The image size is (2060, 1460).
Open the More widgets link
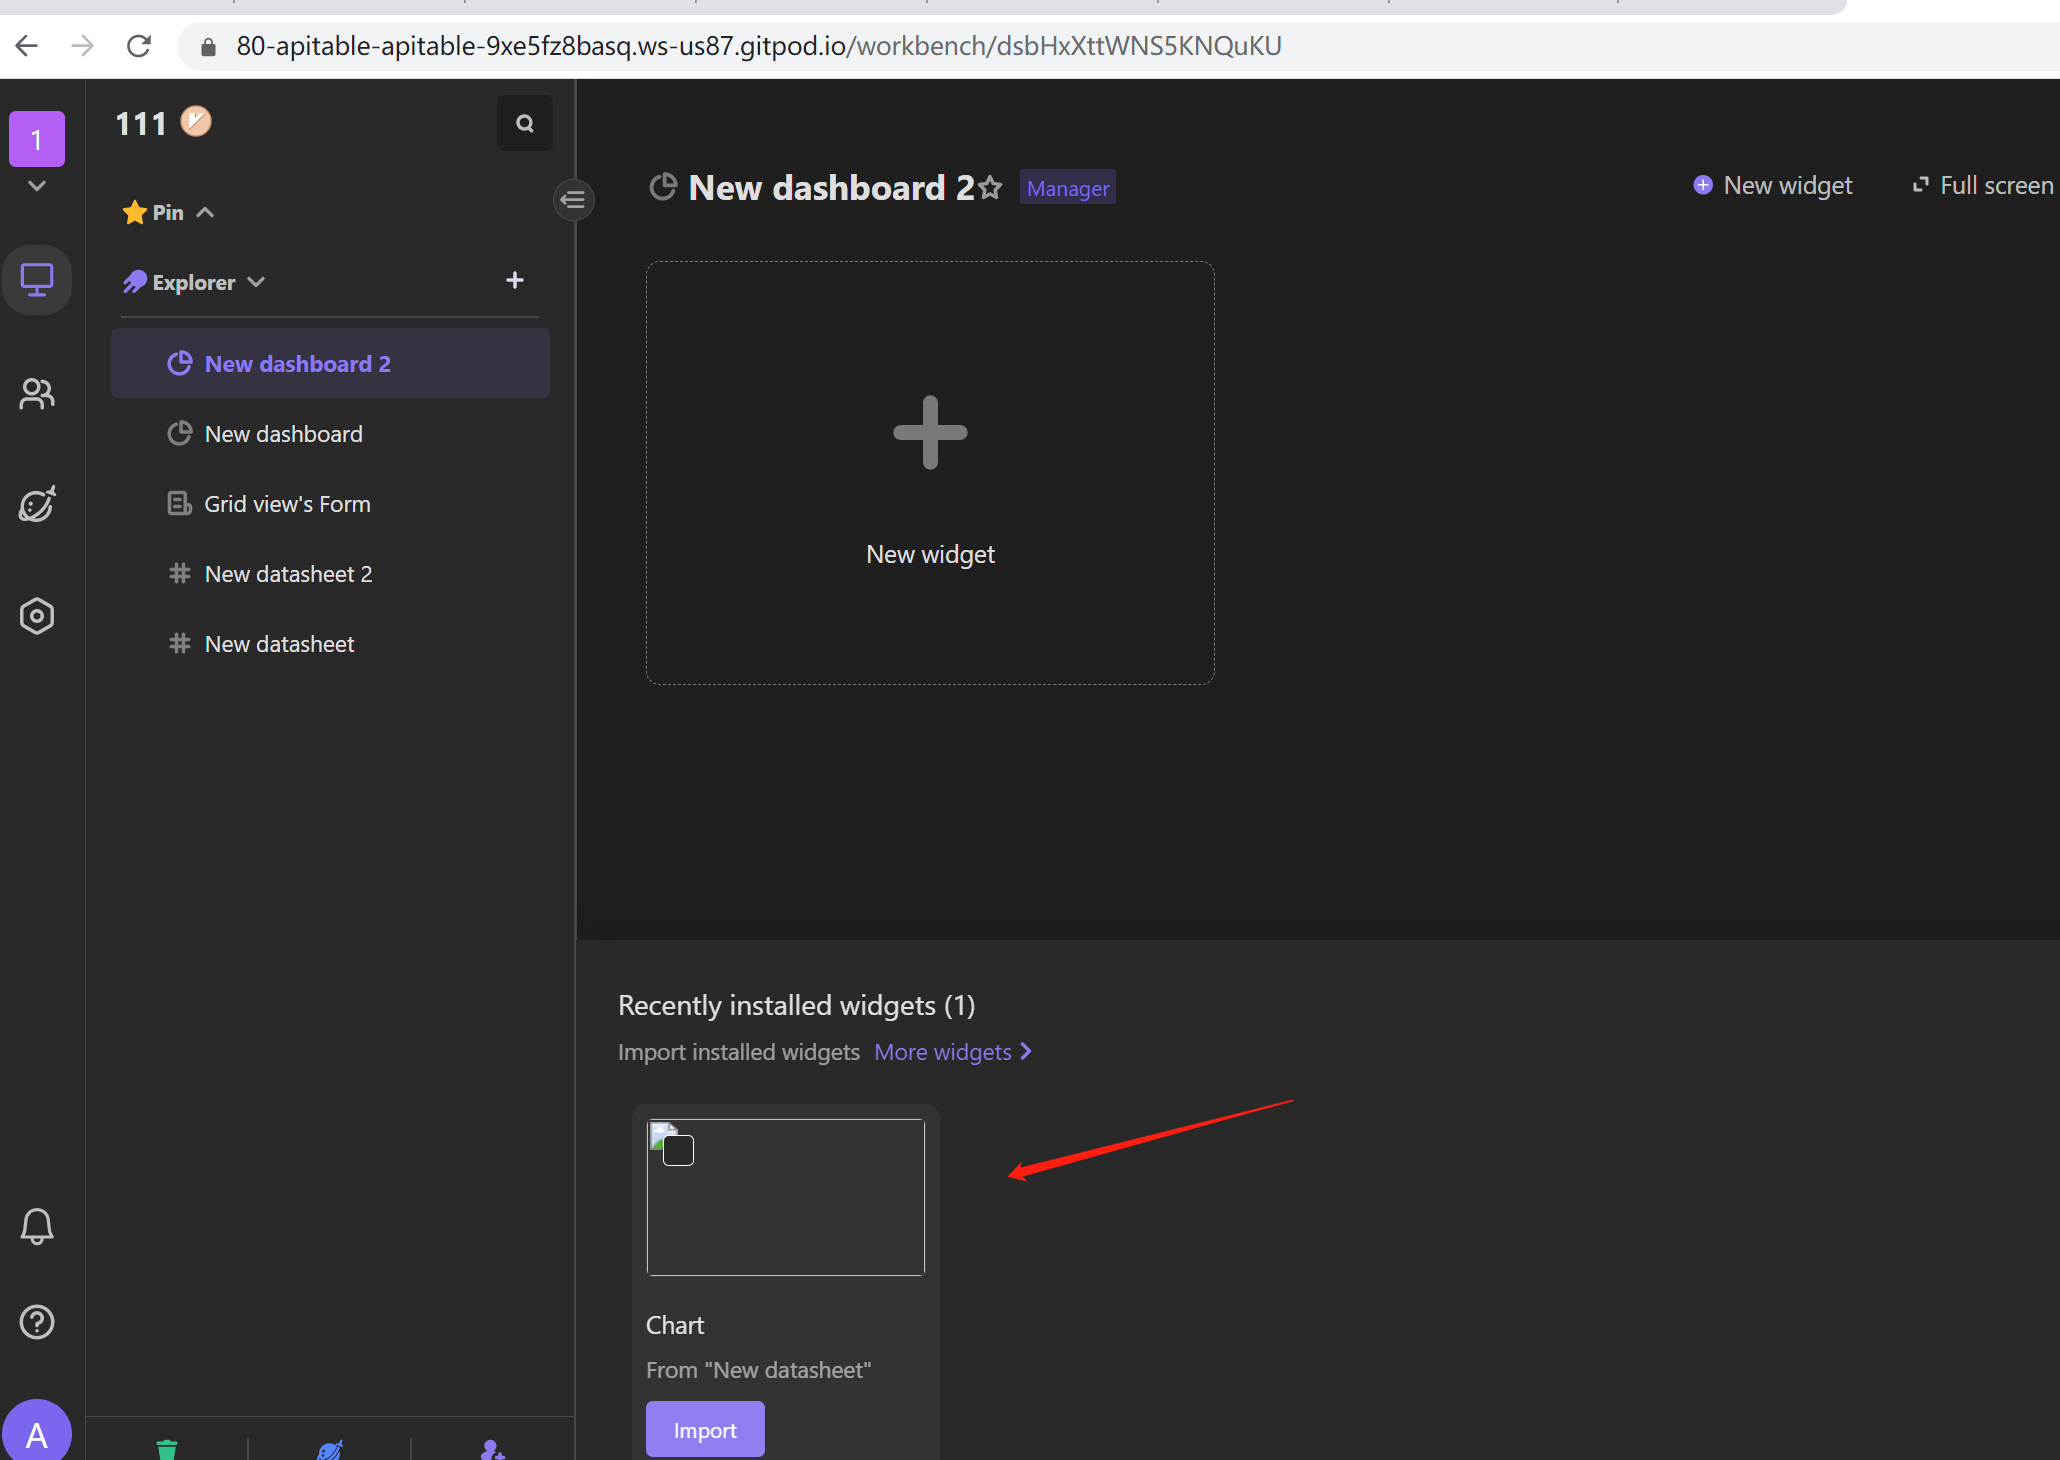[x=943, y=1051]
